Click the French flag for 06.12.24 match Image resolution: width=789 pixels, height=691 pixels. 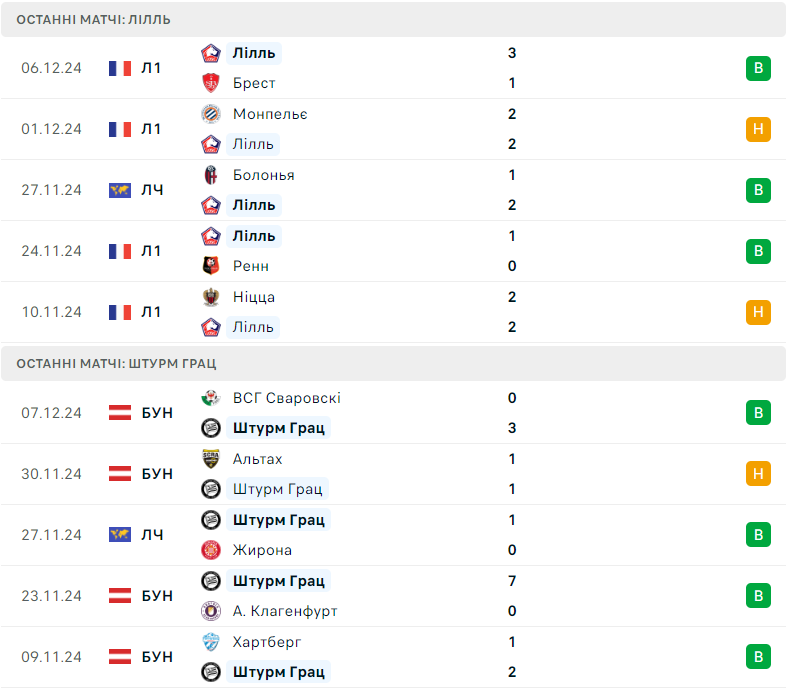[120, 68]
